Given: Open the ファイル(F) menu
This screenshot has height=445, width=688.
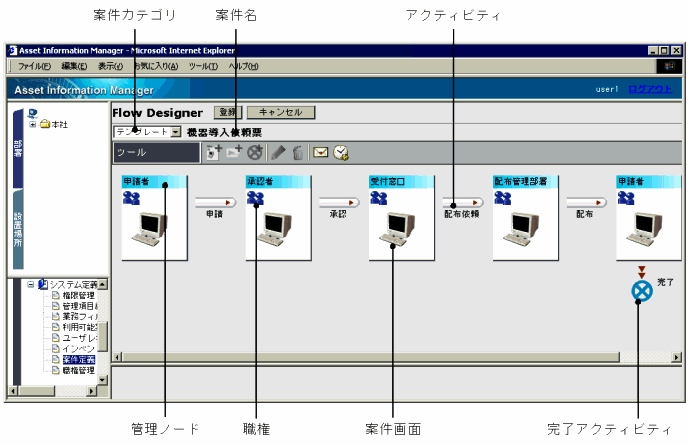Looking at the screenshot, I should coord(34,66).
